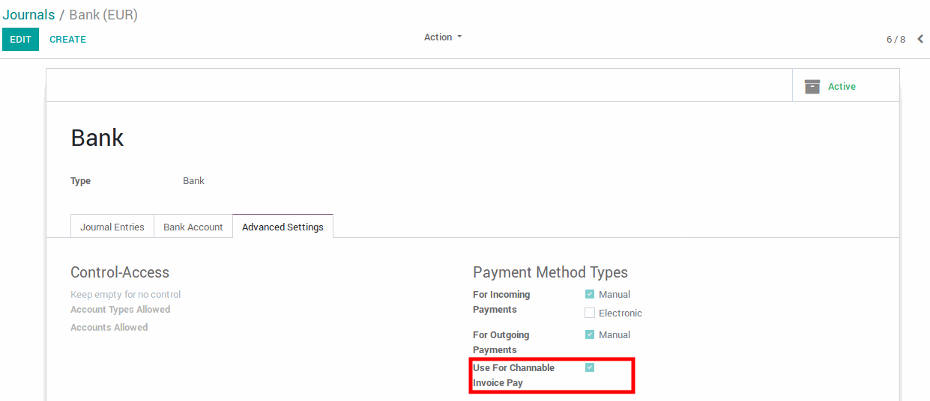This screenshot has width=930, height=401.
Task: Click the Type field value Bank
Action: (x=193, y=181)
